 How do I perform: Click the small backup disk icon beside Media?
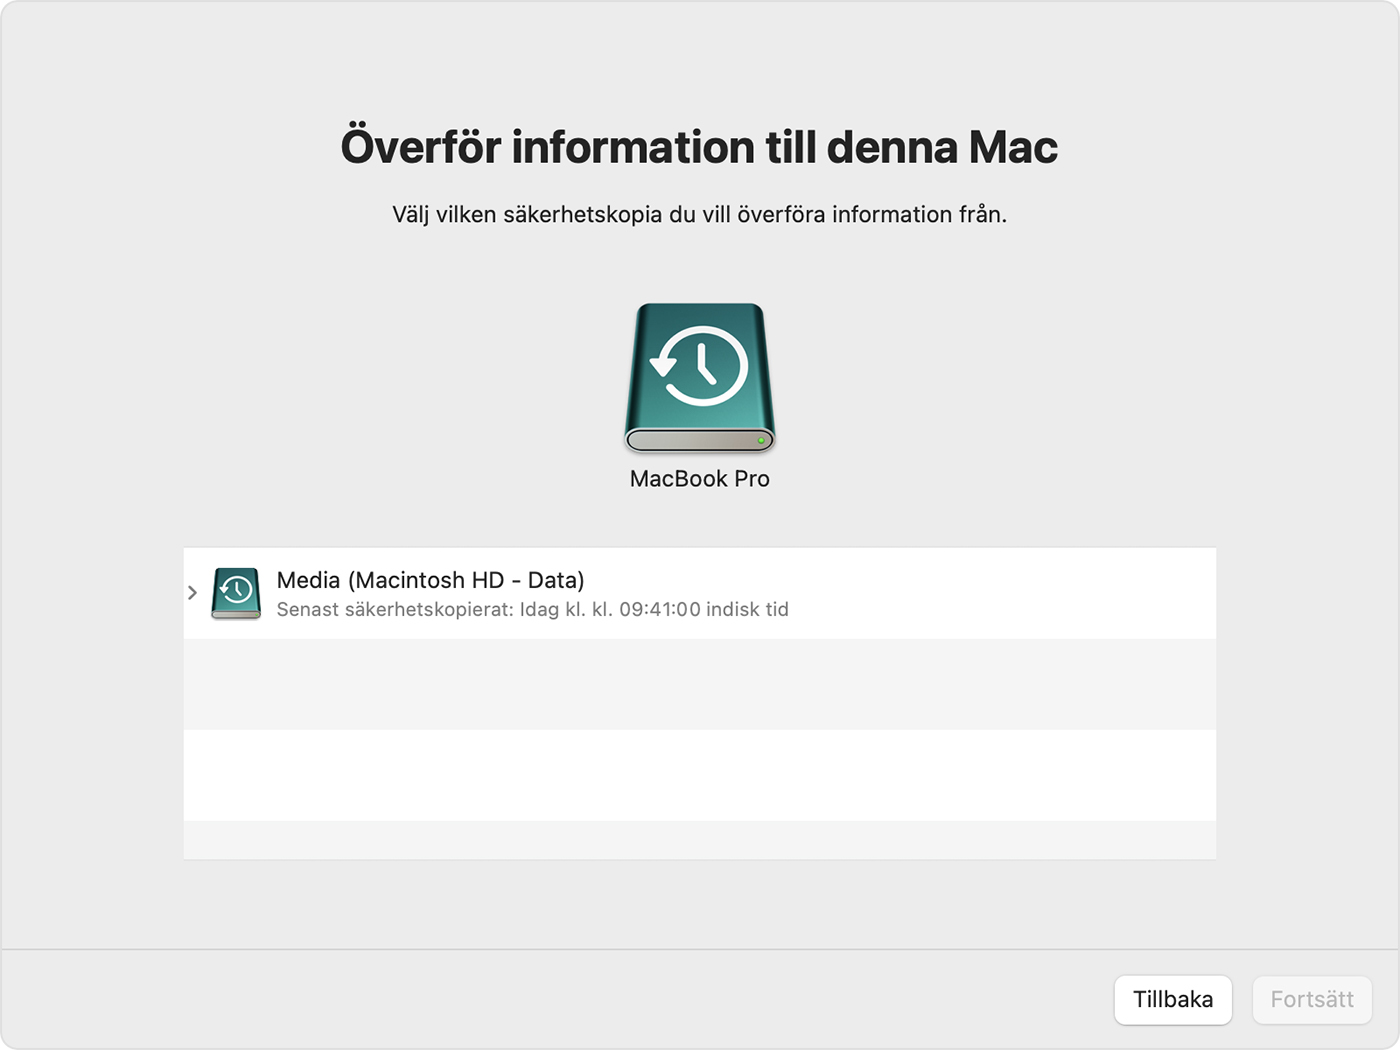(236, 593)
